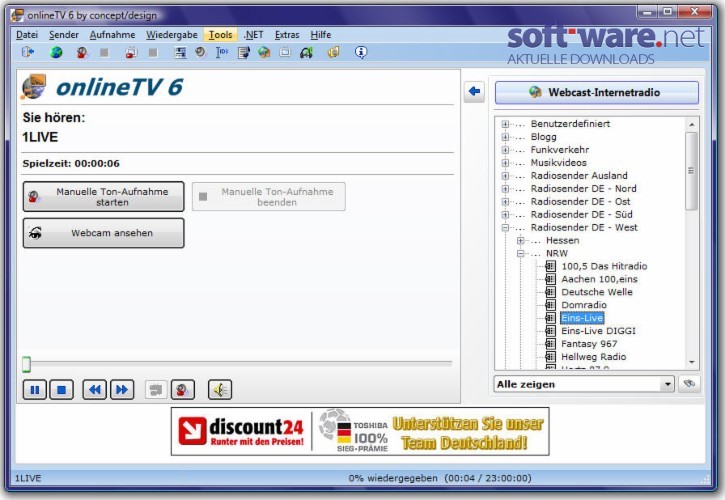725x500 pixels.
Task: Click the green-blue globe toolbar icon
Action: pos(56,52)
